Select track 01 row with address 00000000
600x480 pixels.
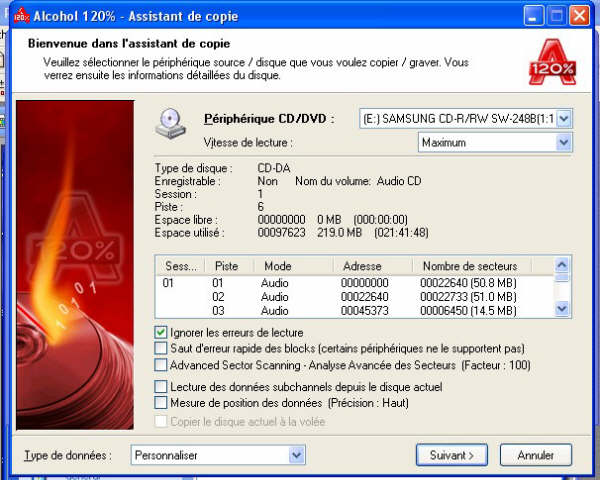click(x=355, y=283)
